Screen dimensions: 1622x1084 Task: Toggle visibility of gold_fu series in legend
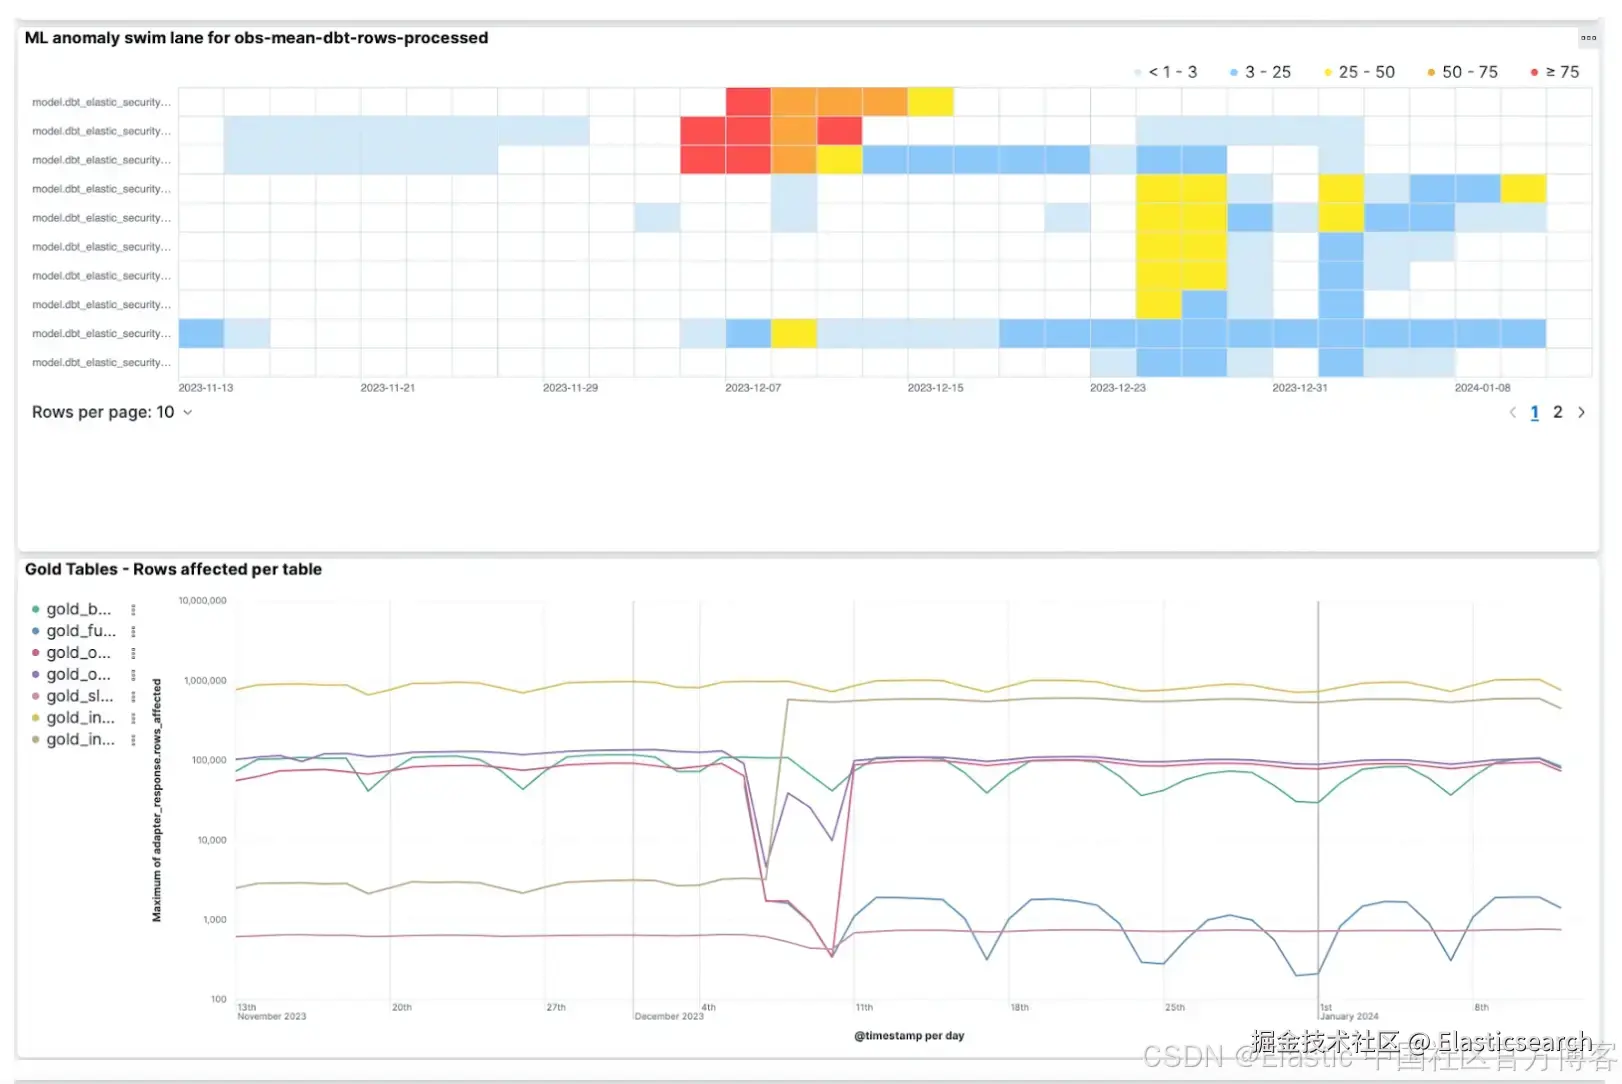coord(81,631)
